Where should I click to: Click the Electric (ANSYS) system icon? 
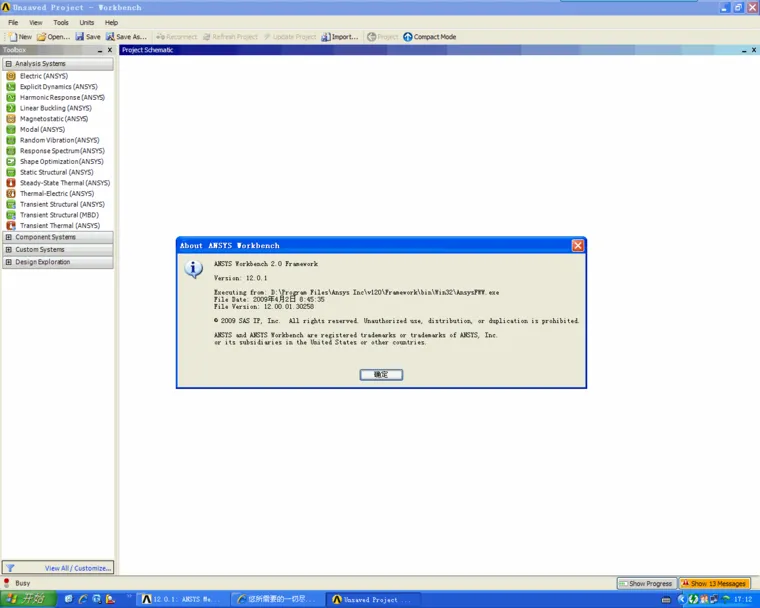pyautogui.click(x=11, y=76)
